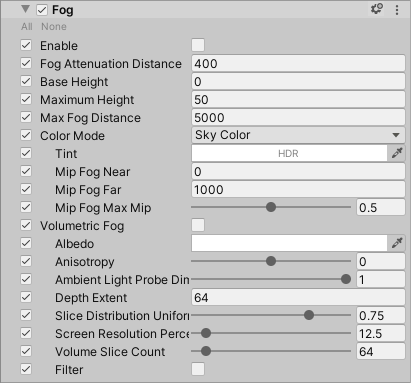
Task: Toggle the Fog component active checkbox
Action: coord(42,10)
